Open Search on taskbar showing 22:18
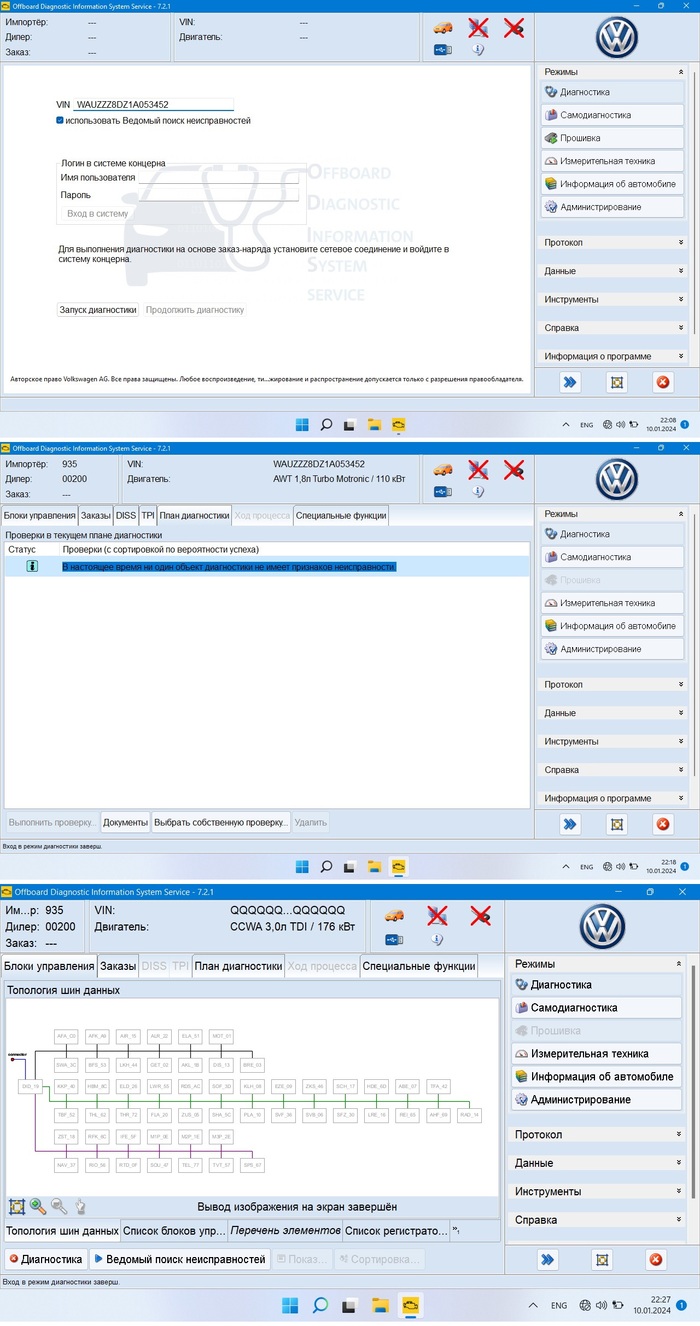700x1326 pixels. coord(326,866)
